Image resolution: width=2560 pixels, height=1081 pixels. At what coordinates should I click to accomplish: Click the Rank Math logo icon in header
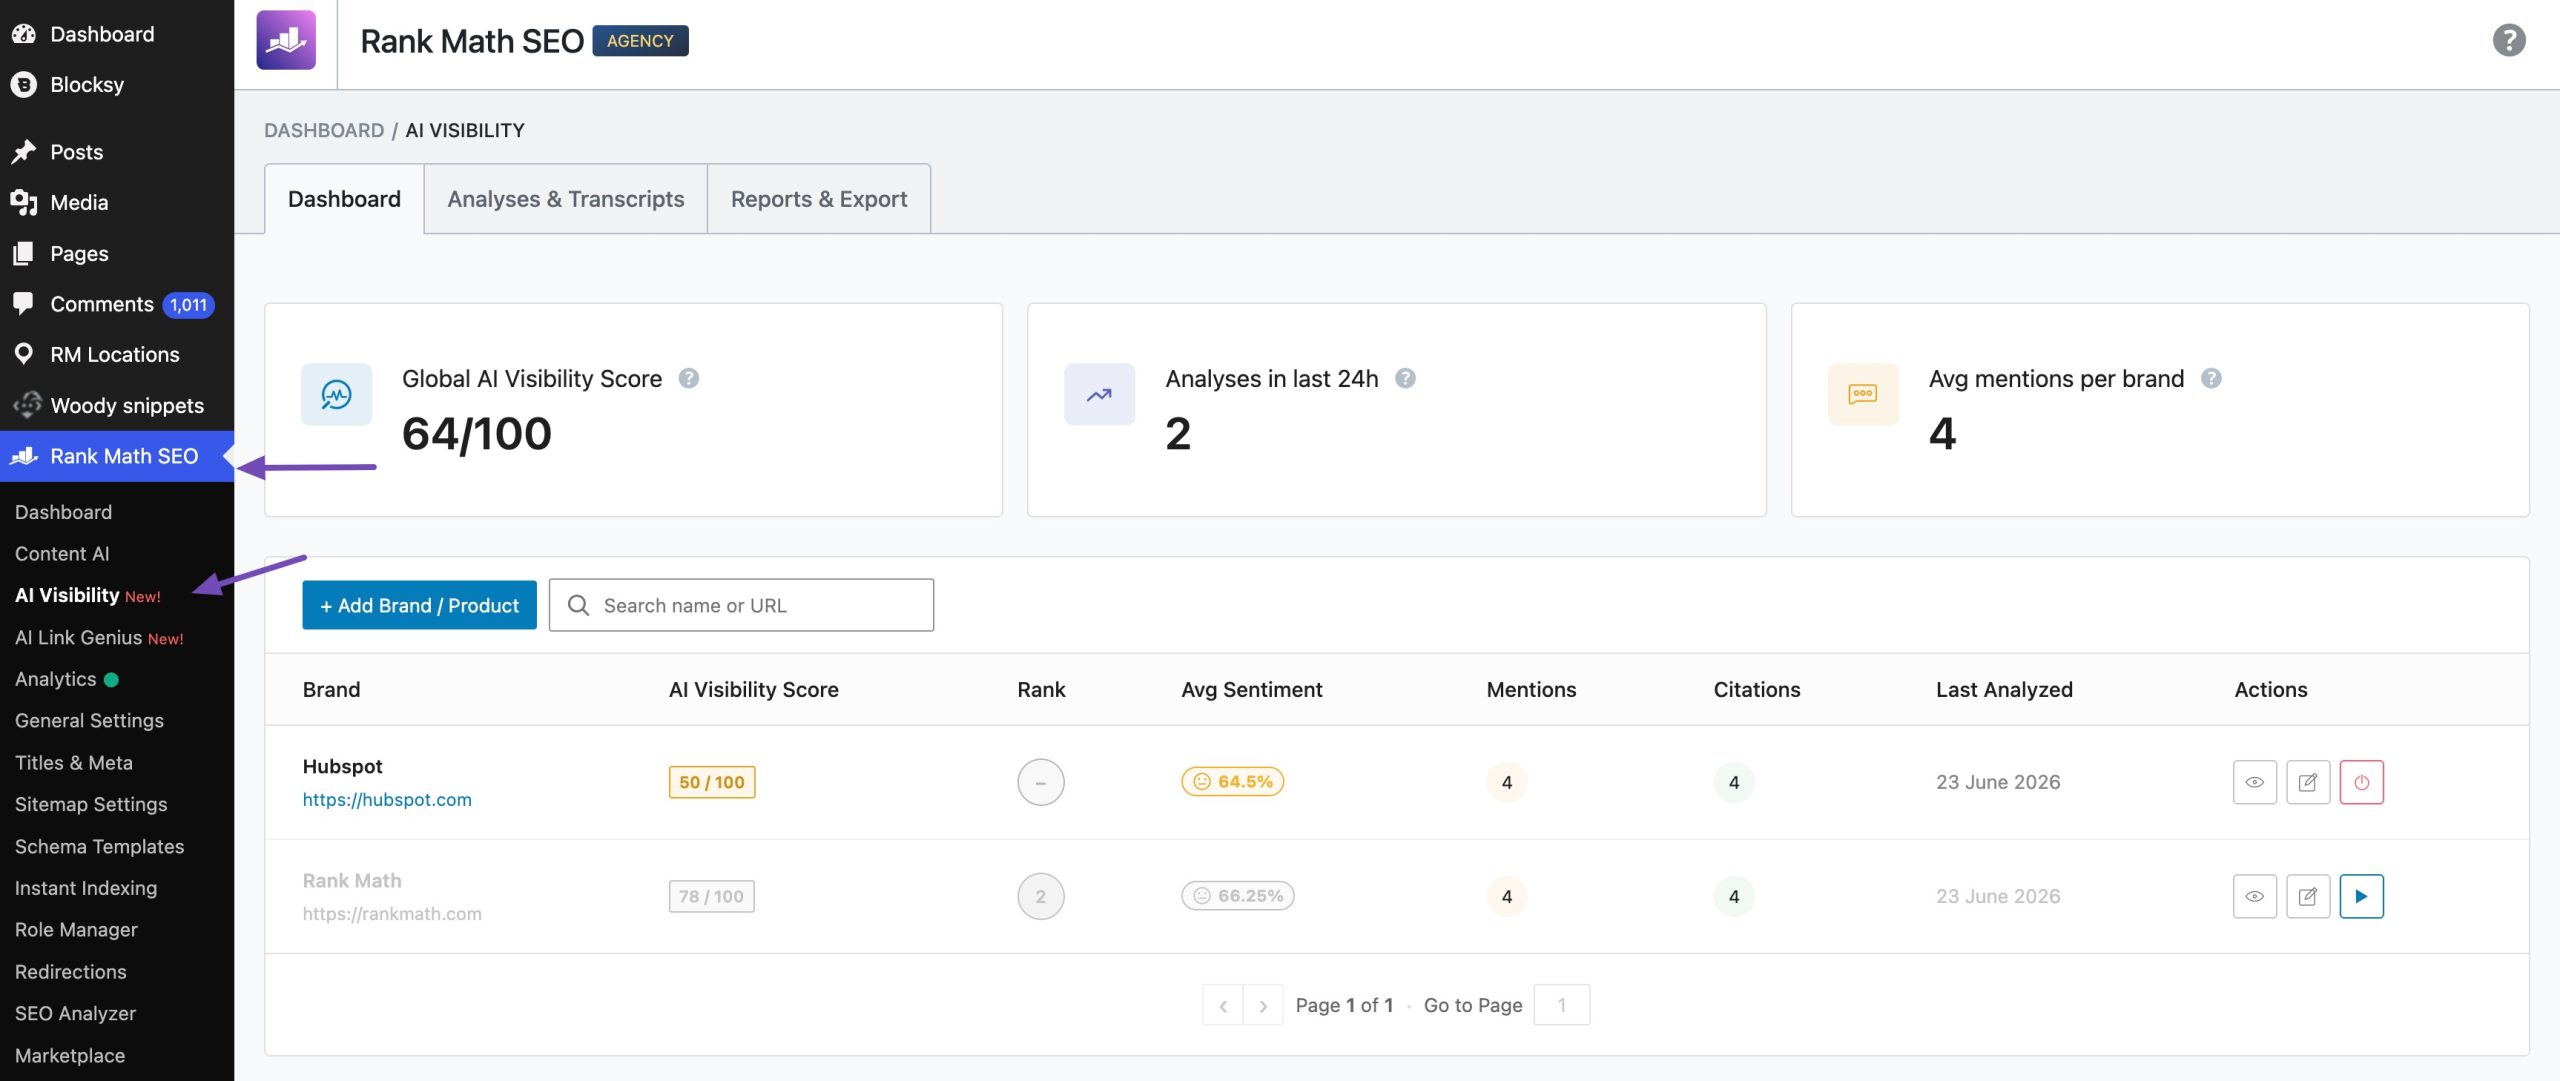(x=286, y=40)
